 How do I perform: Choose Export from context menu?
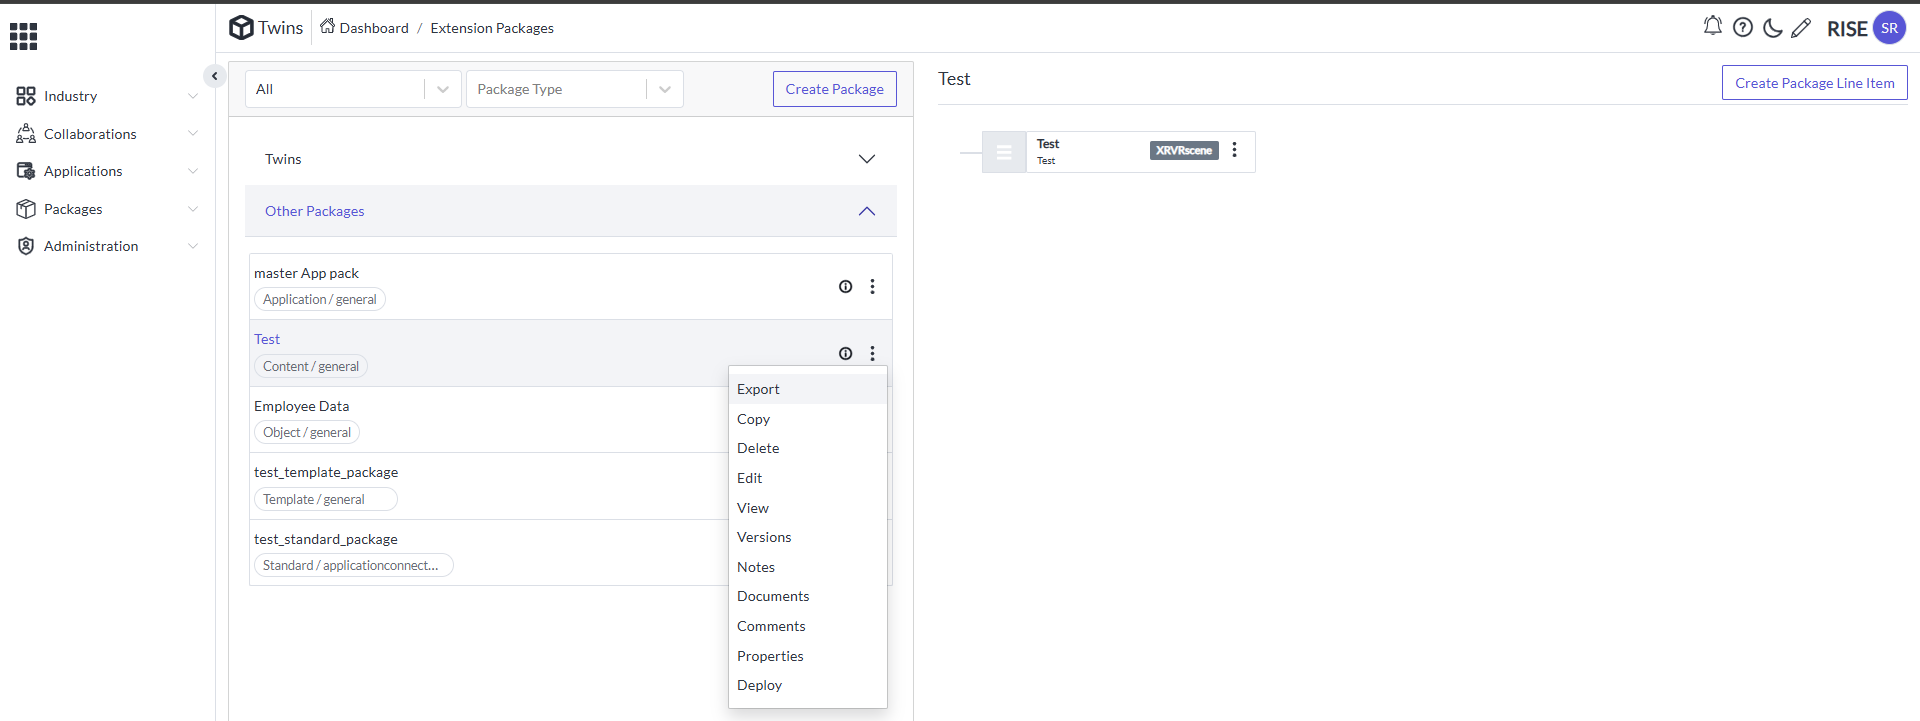[808, 389]
